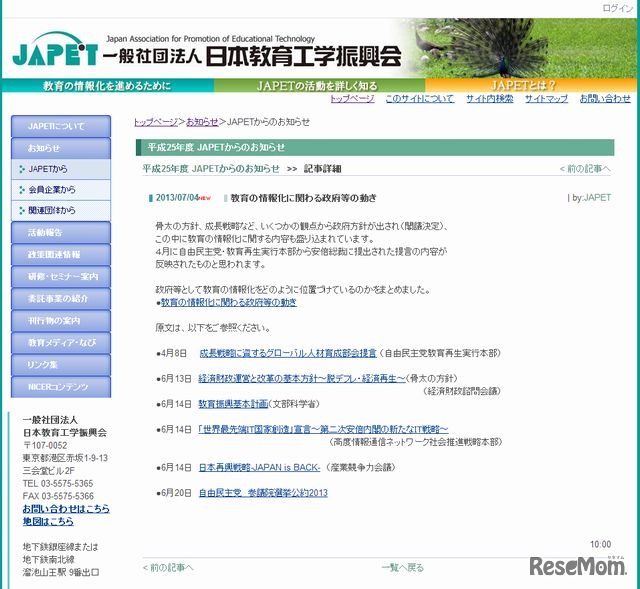Click the upper ＜前の記事へ link

585,169
